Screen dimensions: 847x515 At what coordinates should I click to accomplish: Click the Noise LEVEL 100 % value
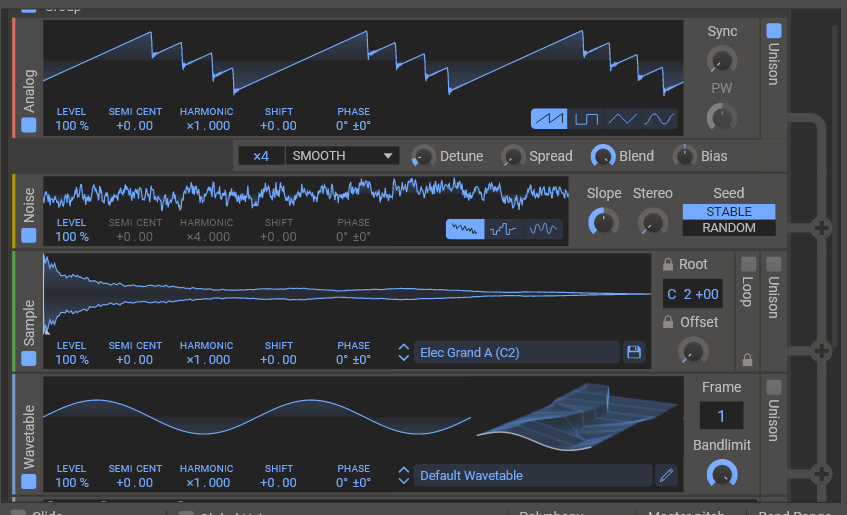(x=72, y=236)
